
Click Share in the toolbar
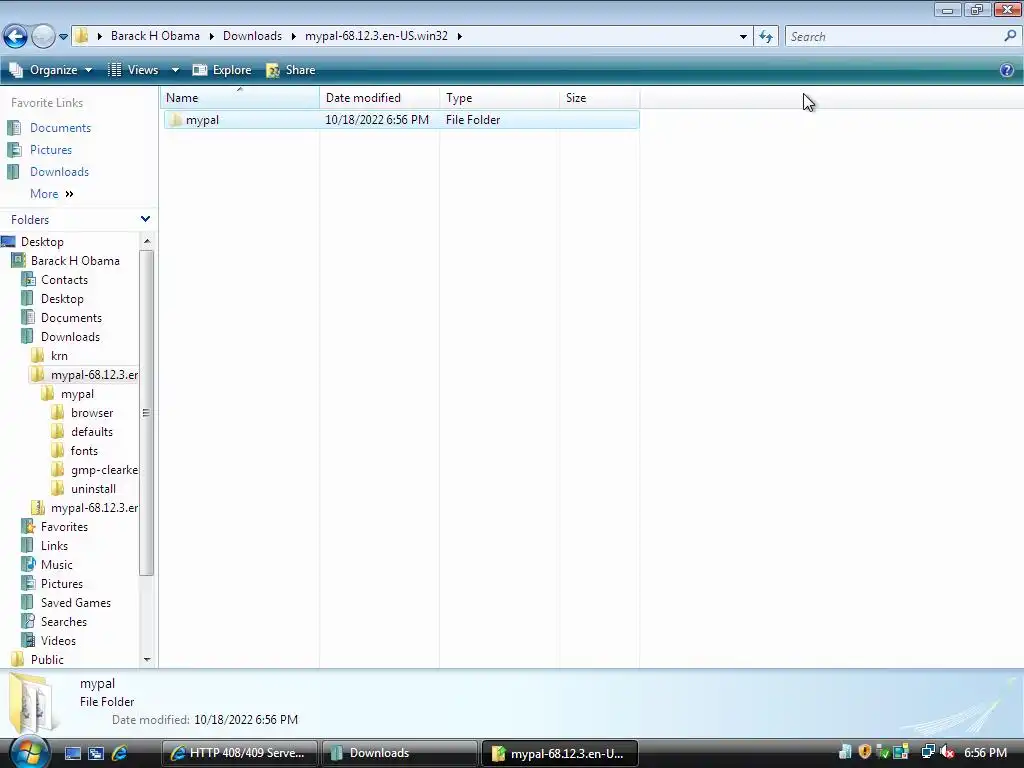(291, 70)
